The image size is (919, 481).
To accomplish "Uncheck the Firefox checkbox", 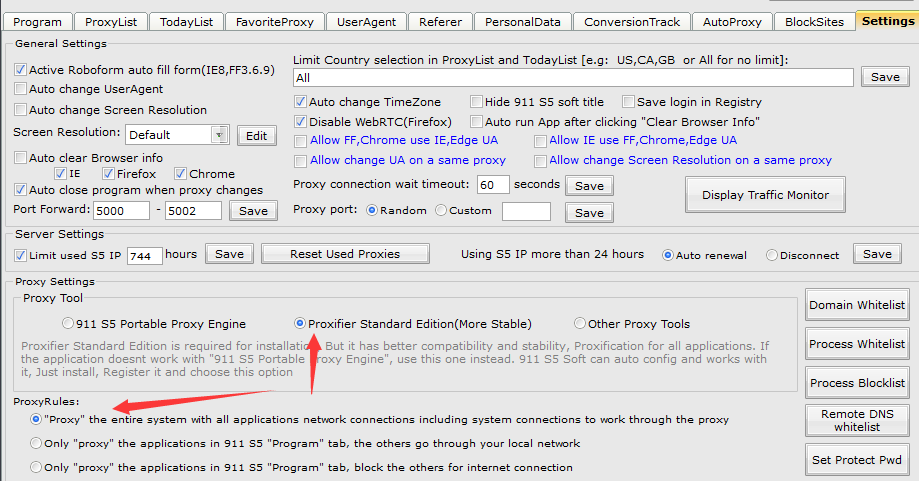I will (x=108, y=173).
